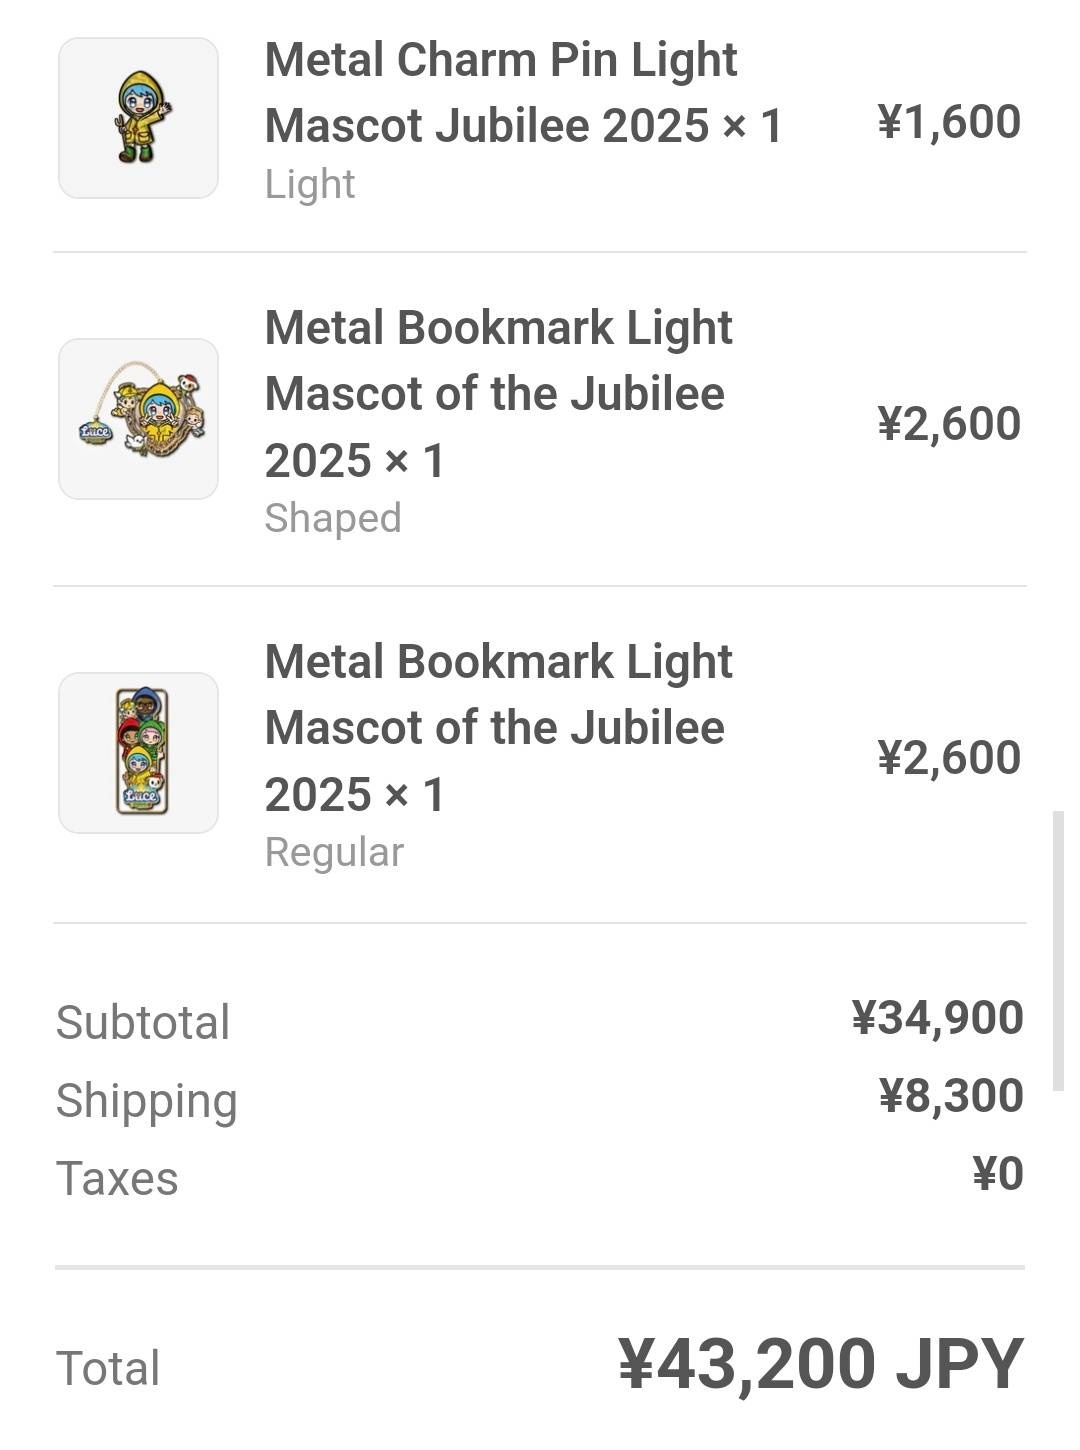The height and width of the screenshot is (1450, 1080).
Task: Tap the Metal Charm Pin product thumbnail
Action: (x=138, y=118)
